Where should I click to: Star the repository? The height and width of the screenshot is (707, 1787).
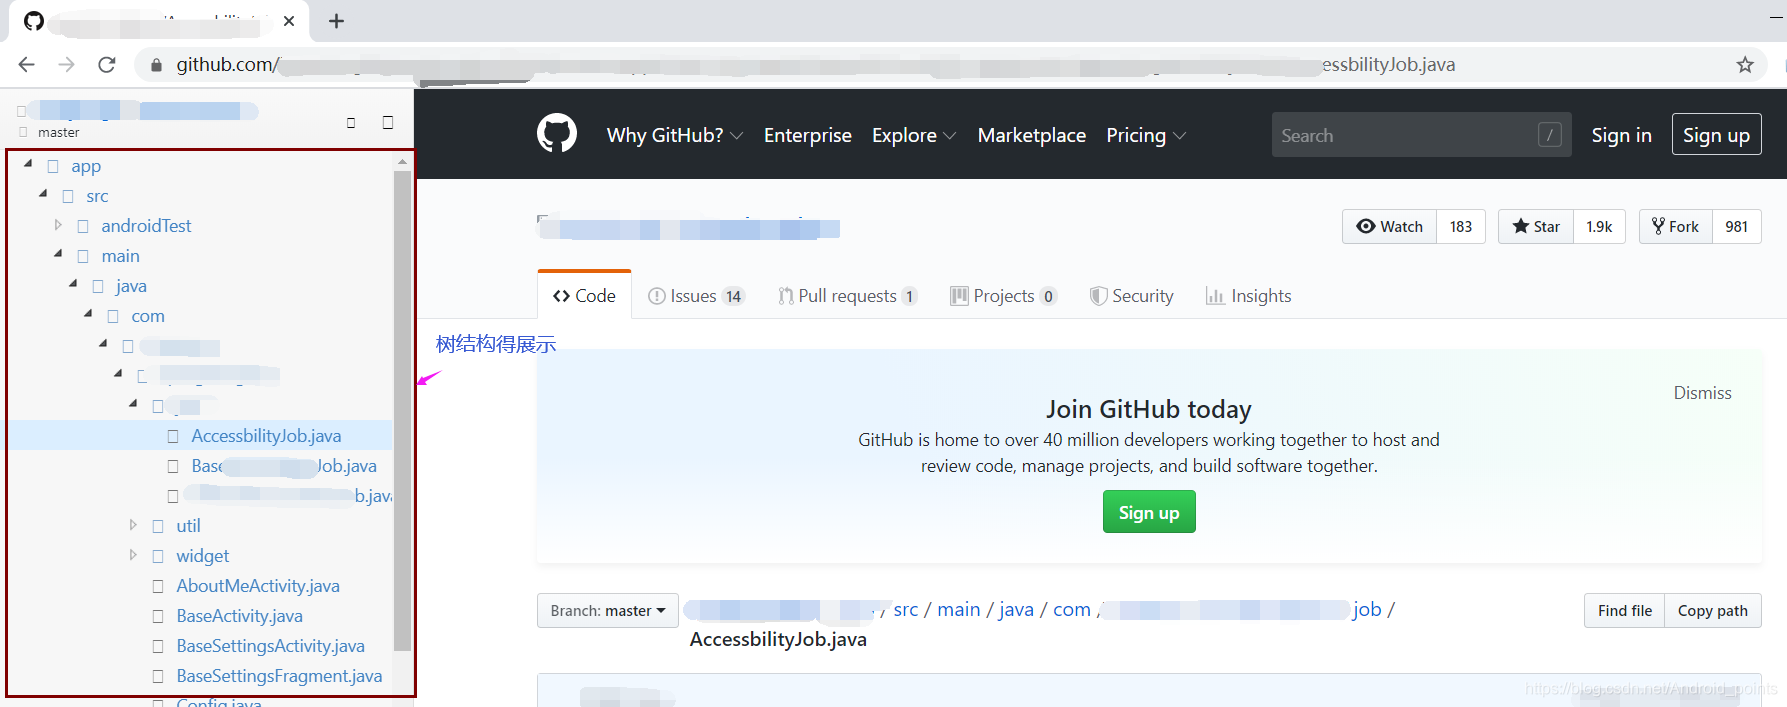(x=1536, y=226)
